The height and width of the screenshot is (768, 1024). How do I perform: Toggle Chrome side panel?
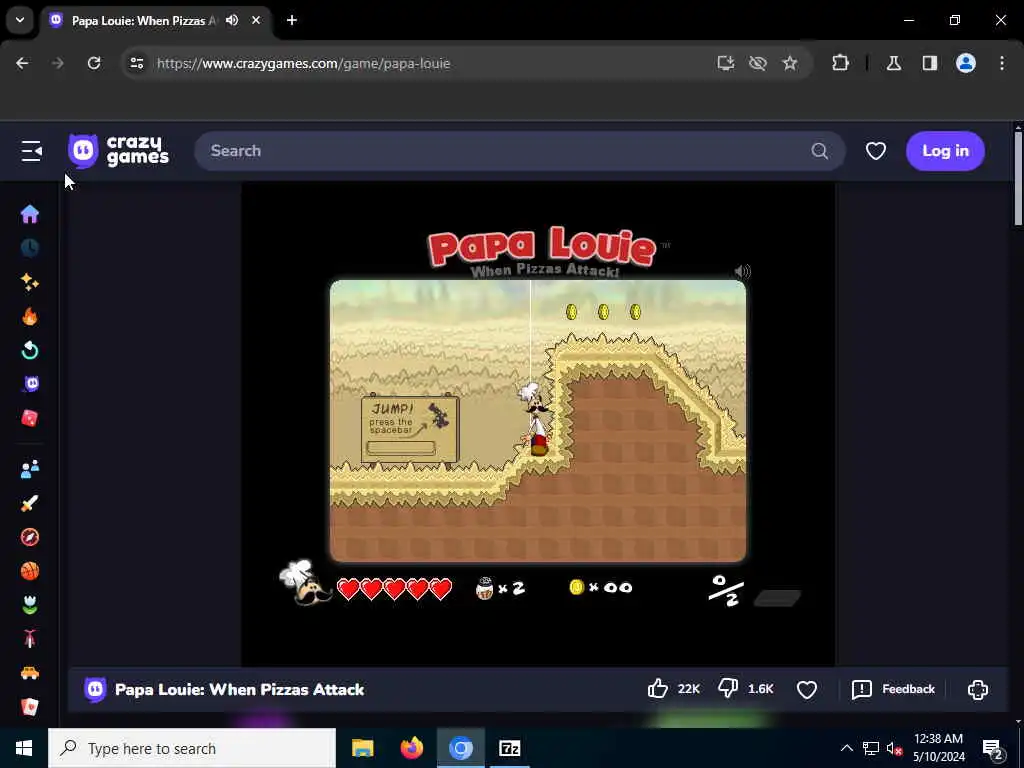[930, 63]
